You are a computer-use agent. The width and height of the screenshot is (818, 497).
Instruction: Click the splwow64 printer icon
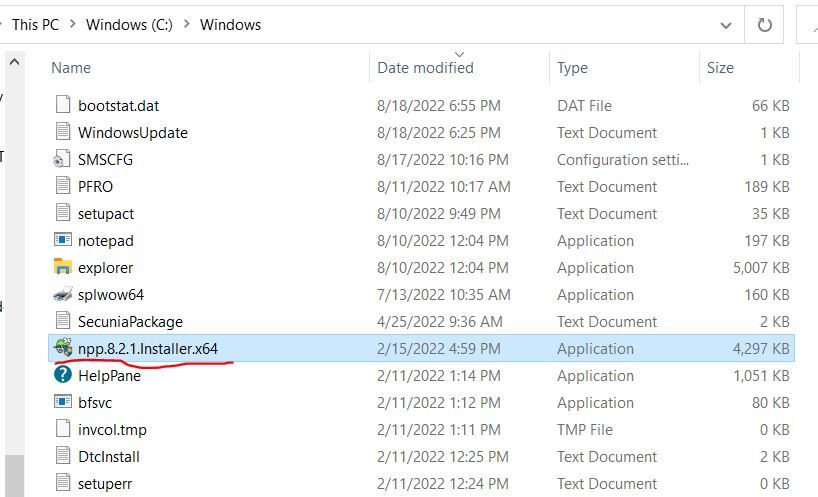pos(63,294)
